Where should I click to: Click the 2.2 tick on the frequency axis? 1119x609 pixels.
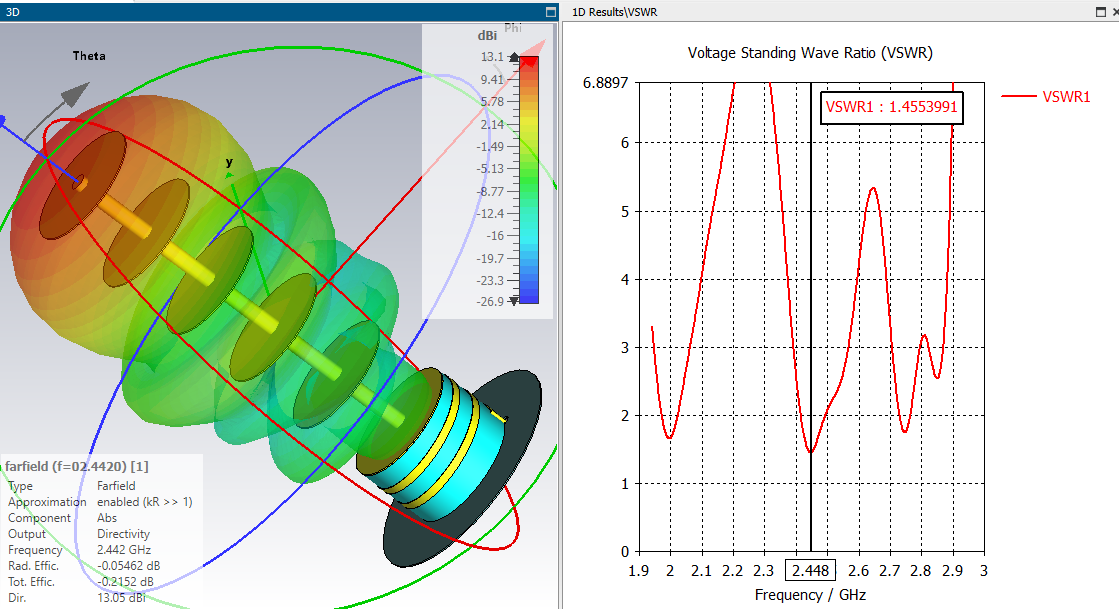pos(732,570)
